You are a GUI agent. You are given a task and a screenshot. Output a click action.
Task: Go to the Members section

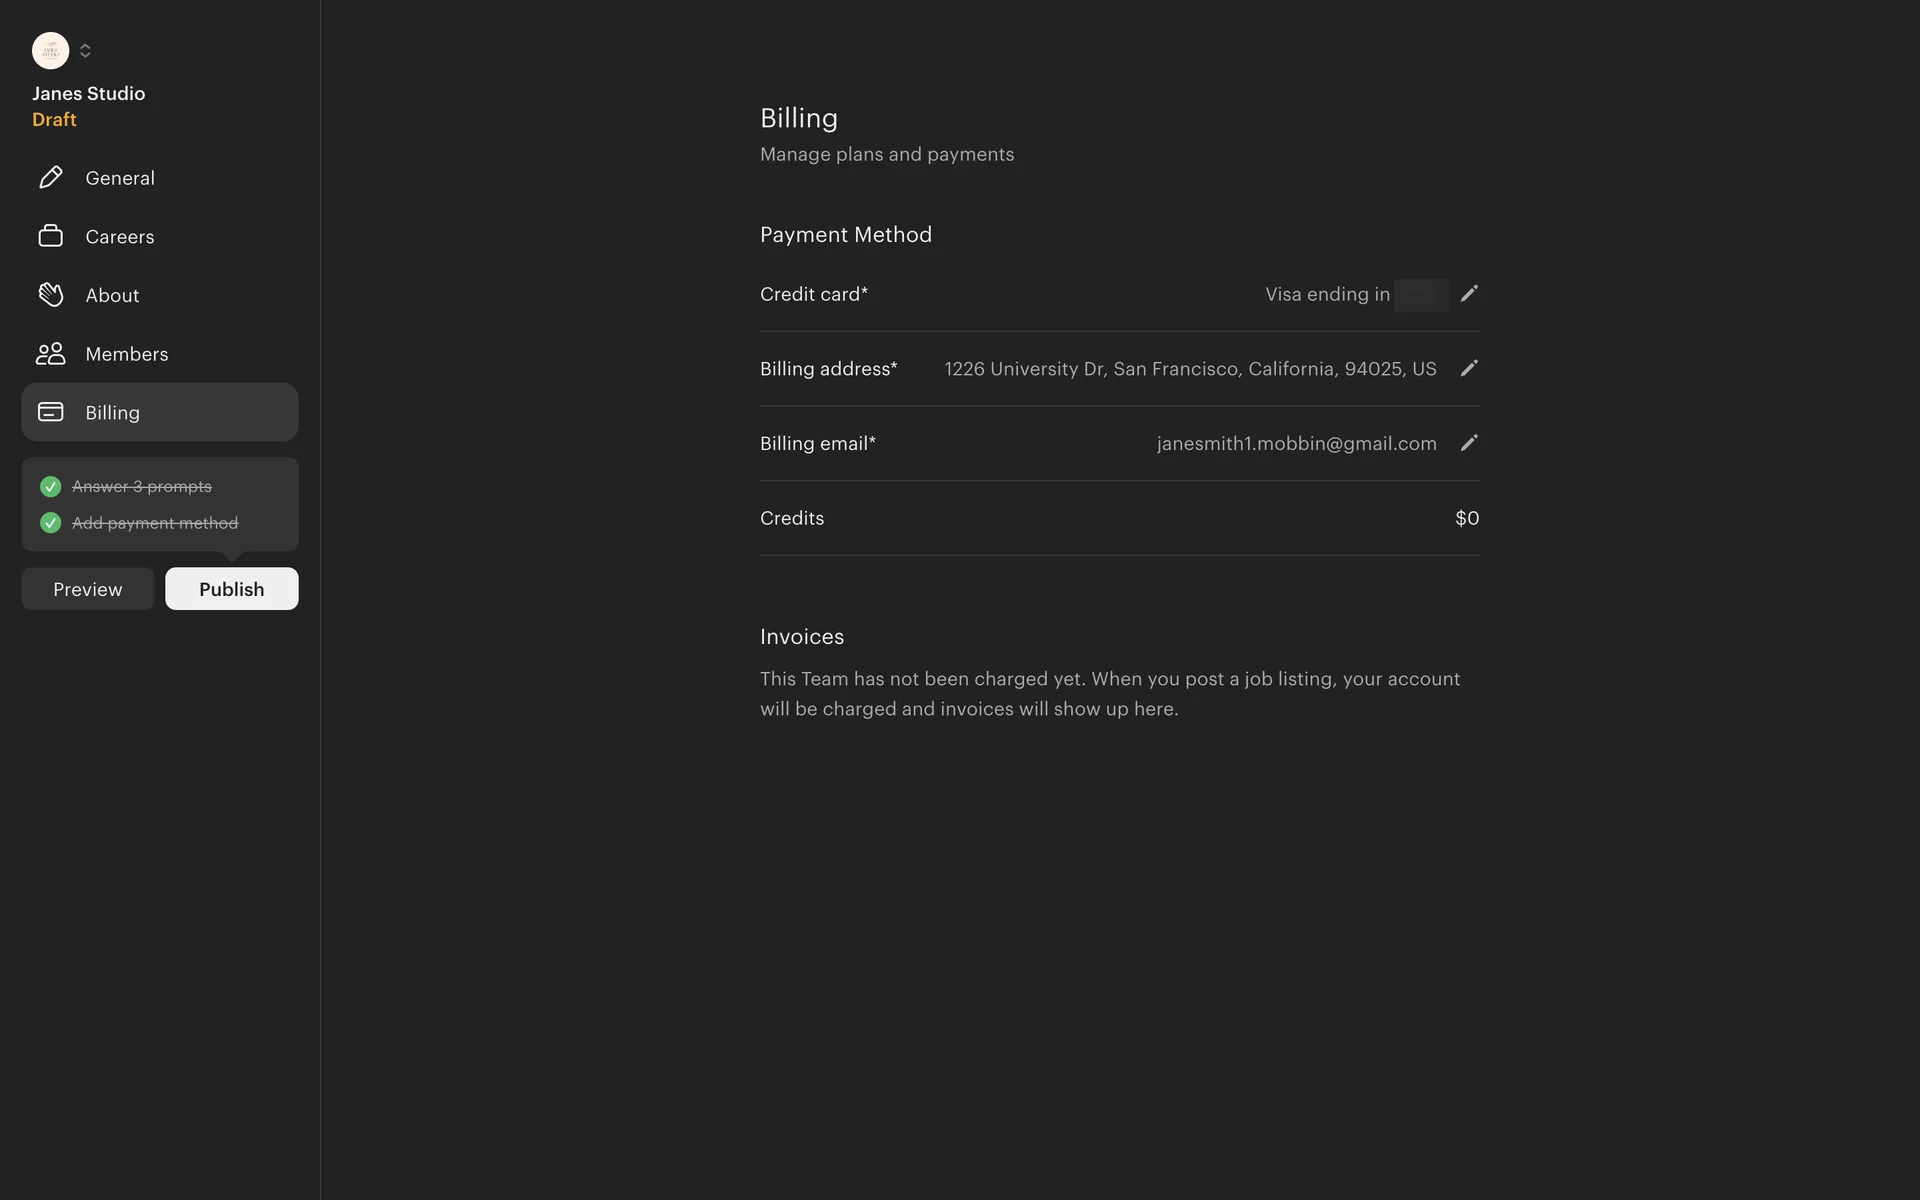[127, 354]
